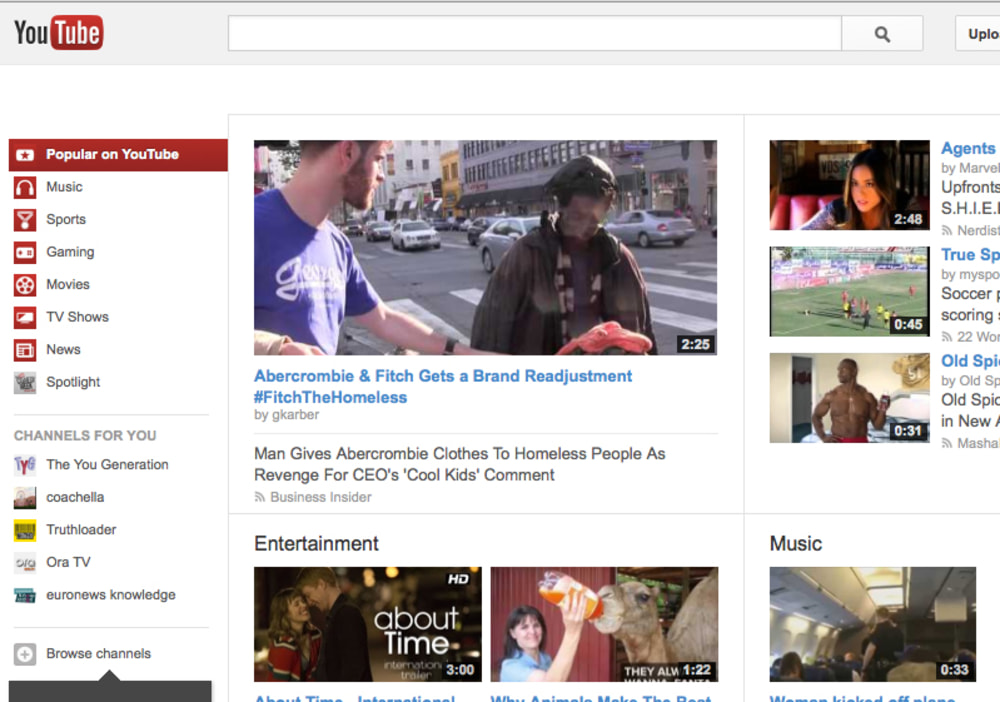Viewport: 1000px width, 702px height.
Task: Open the Spotlight sidebar entry
Action: click(x=73, y=382)
